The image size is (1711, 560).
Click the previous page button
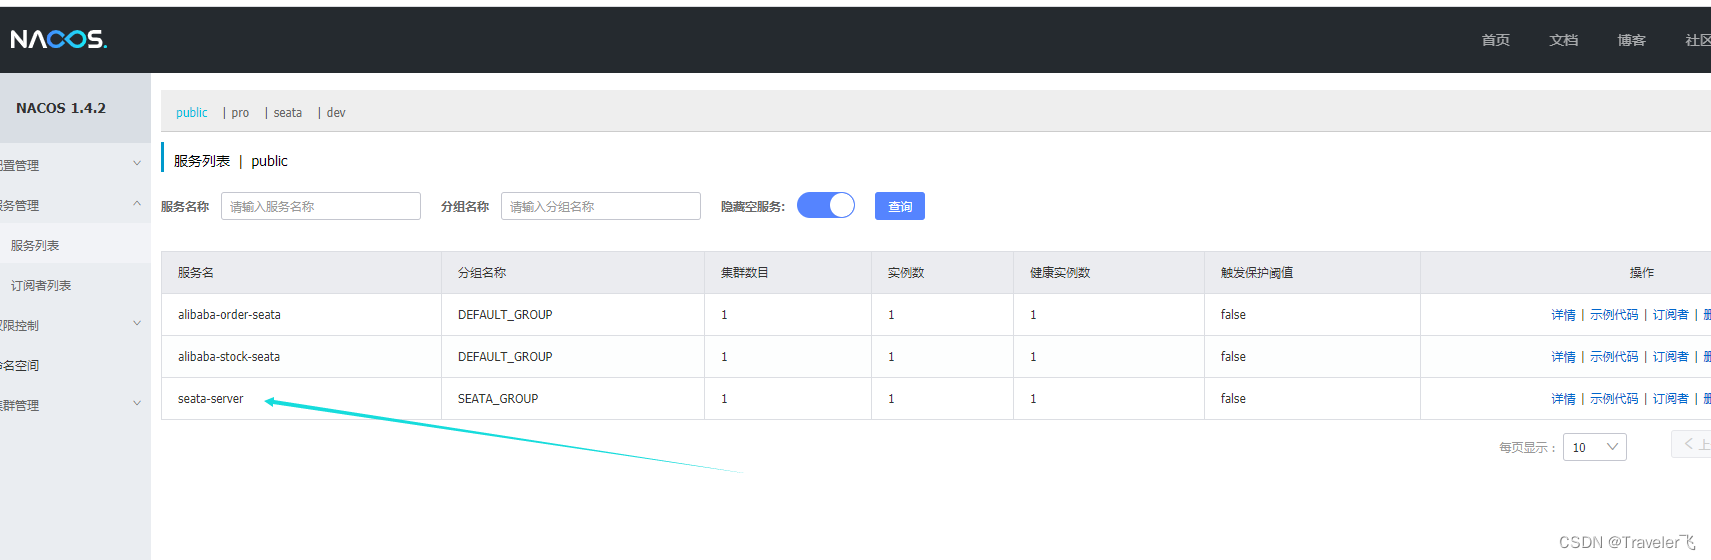[x=1692, y=444]
